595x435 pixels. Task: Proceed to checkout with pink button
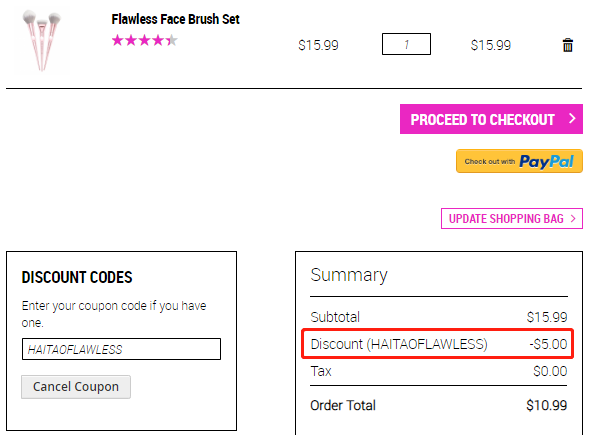pyautogui.click(x=491, y=119)
